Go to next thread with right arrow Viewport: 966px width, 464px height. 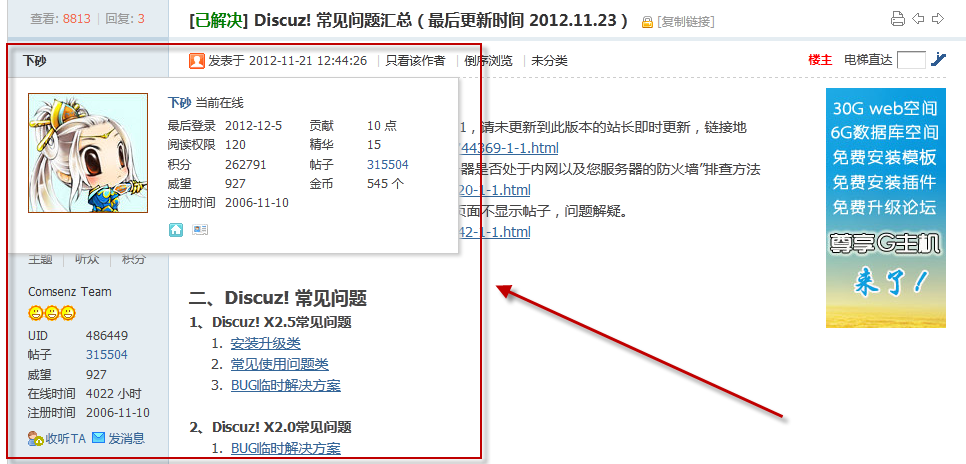[x=937, y=18]
